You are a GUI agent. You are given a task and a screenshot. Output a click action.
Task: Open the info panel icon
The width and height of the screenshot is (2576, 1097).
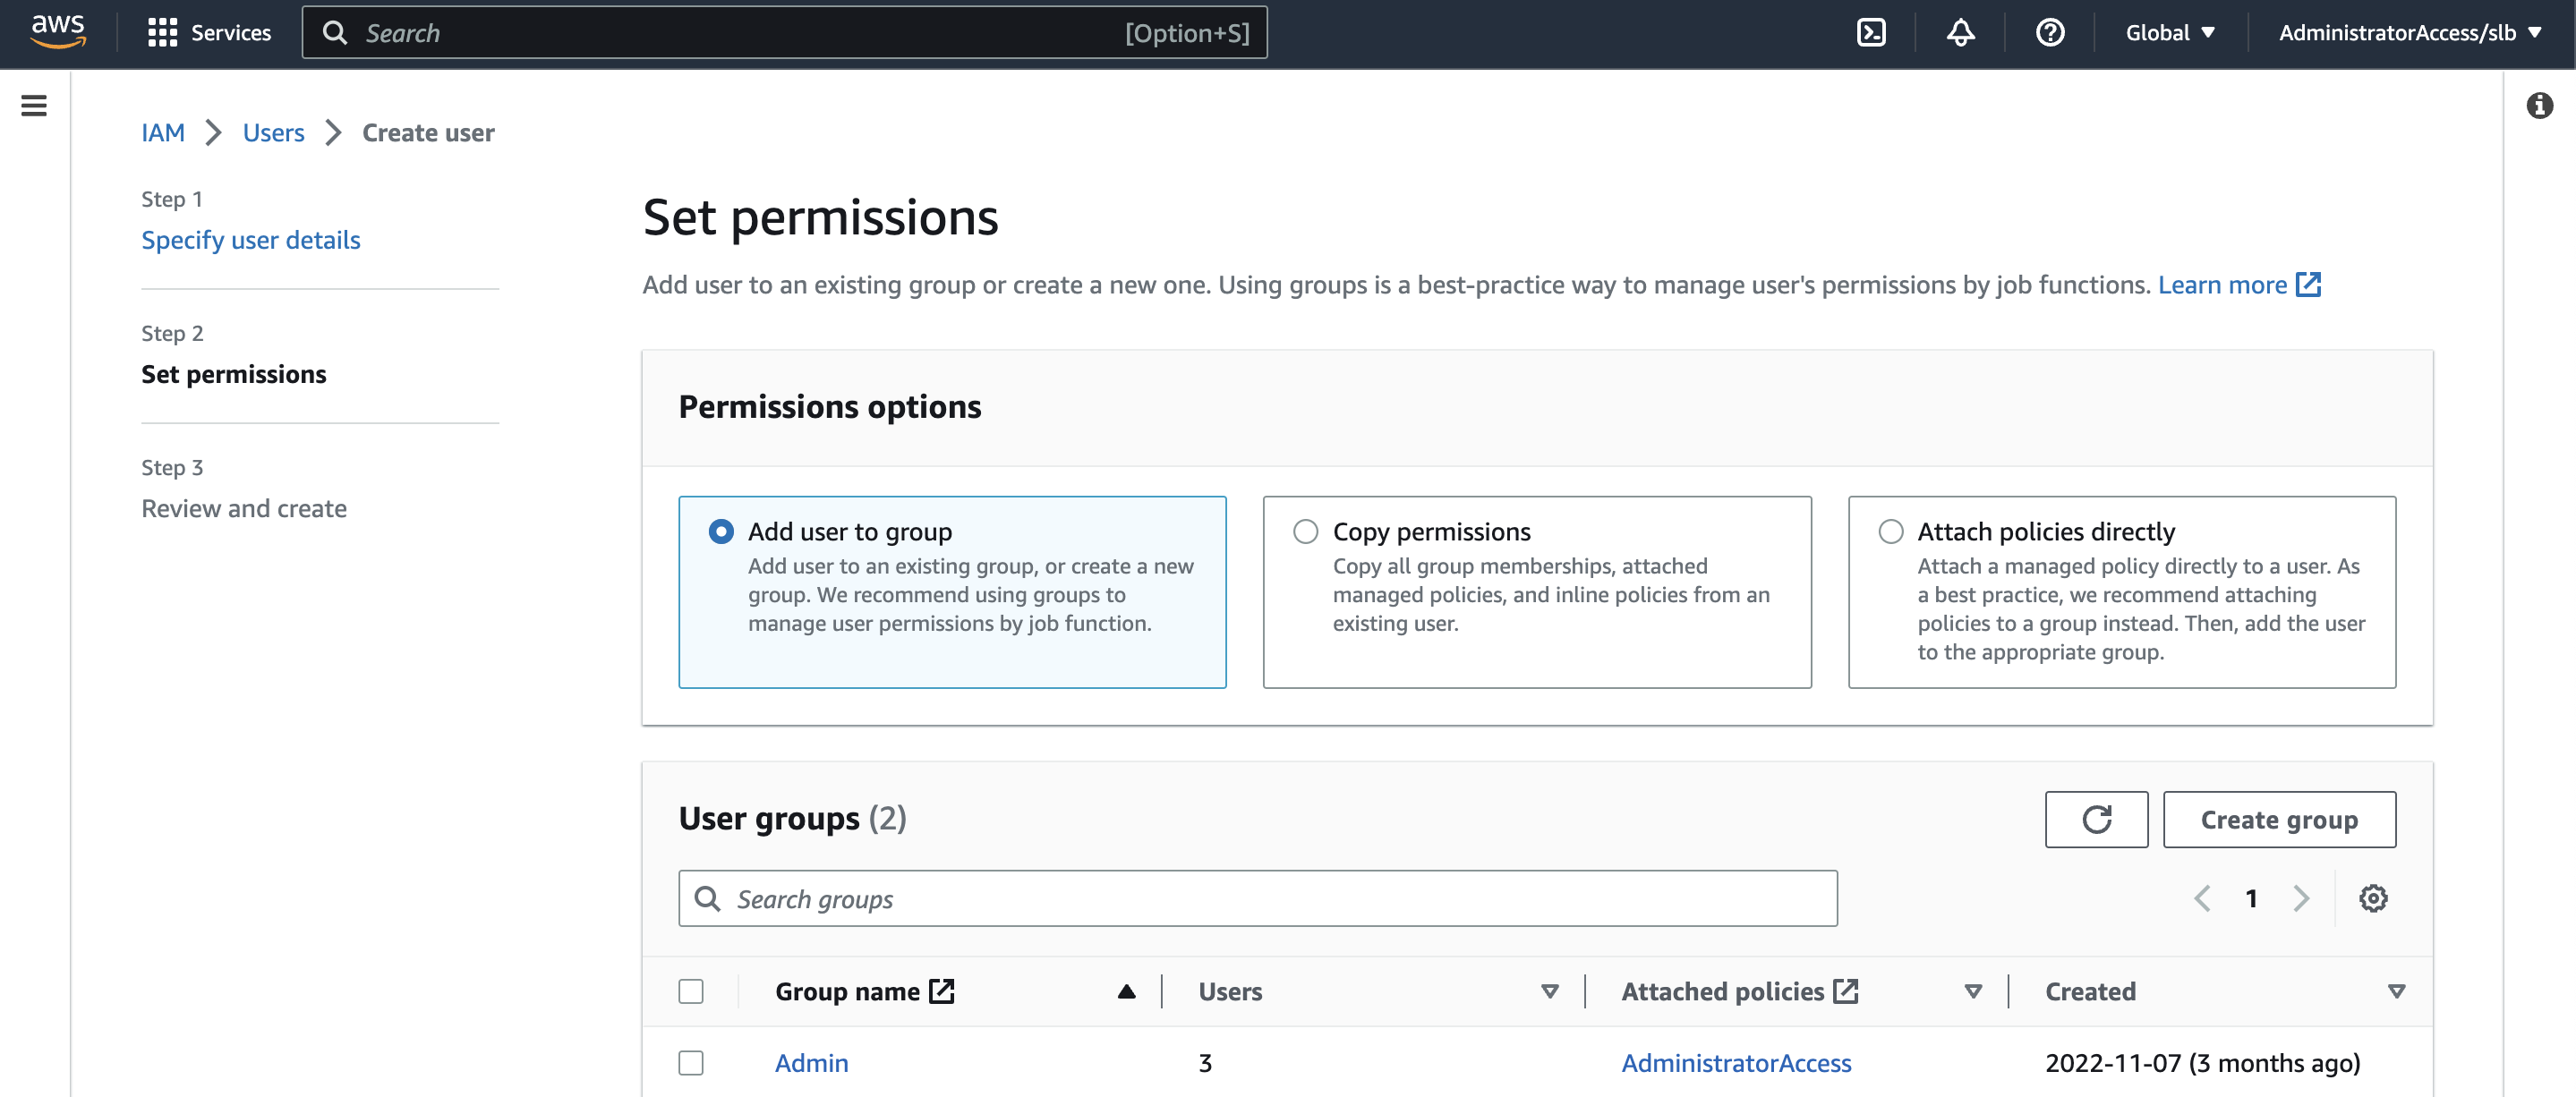2539,105
